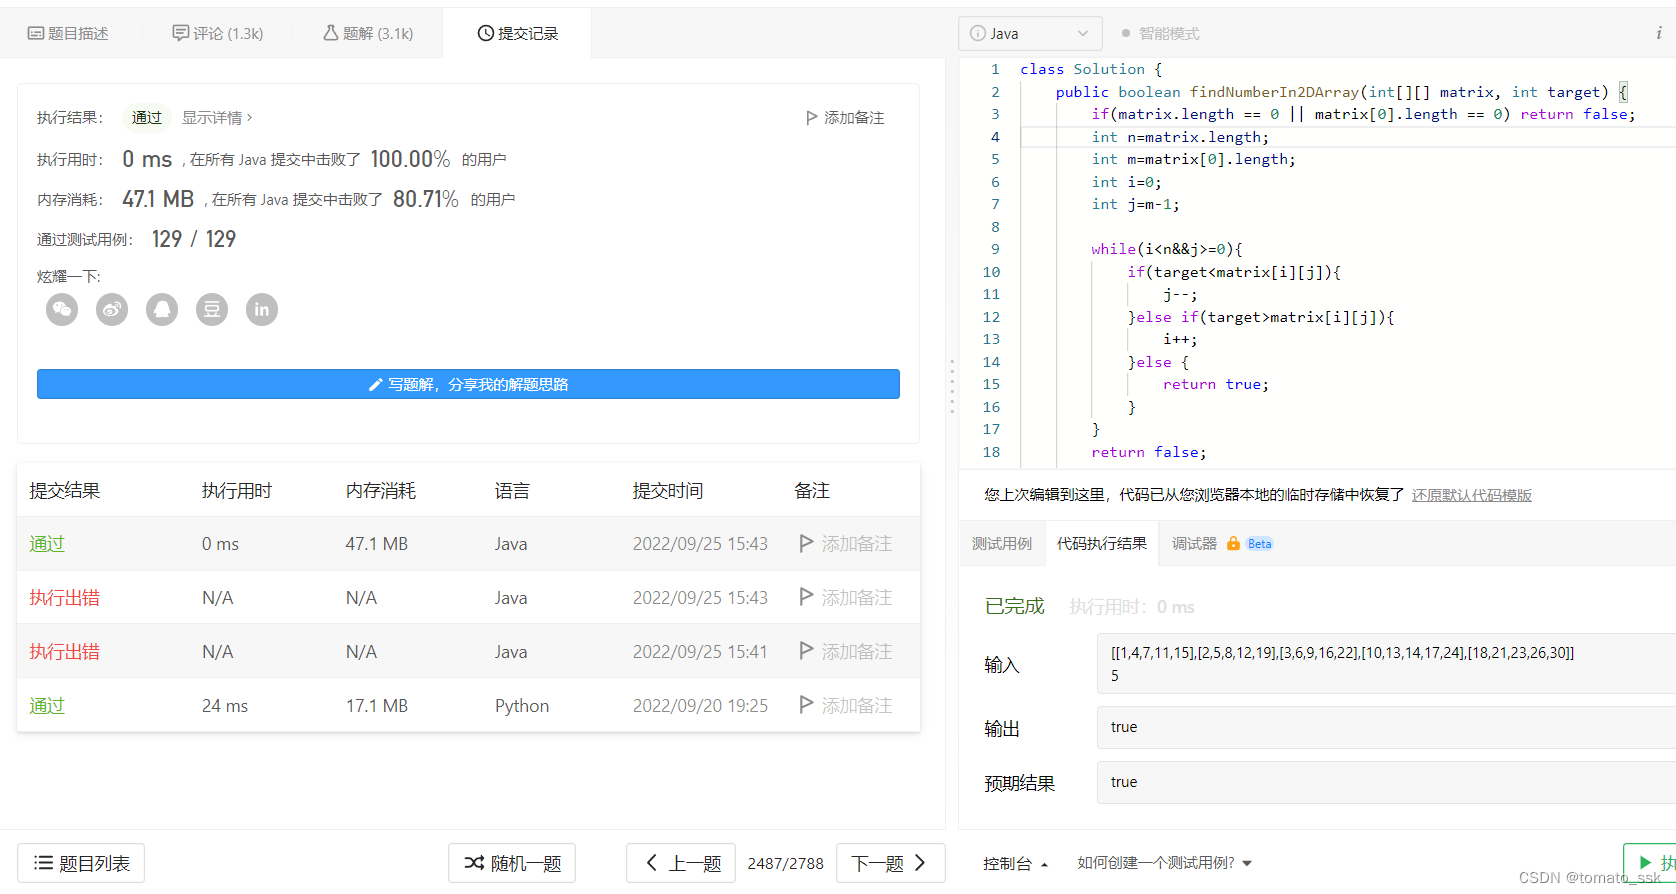Click the 输入 test input field

tap(1386, 664)
